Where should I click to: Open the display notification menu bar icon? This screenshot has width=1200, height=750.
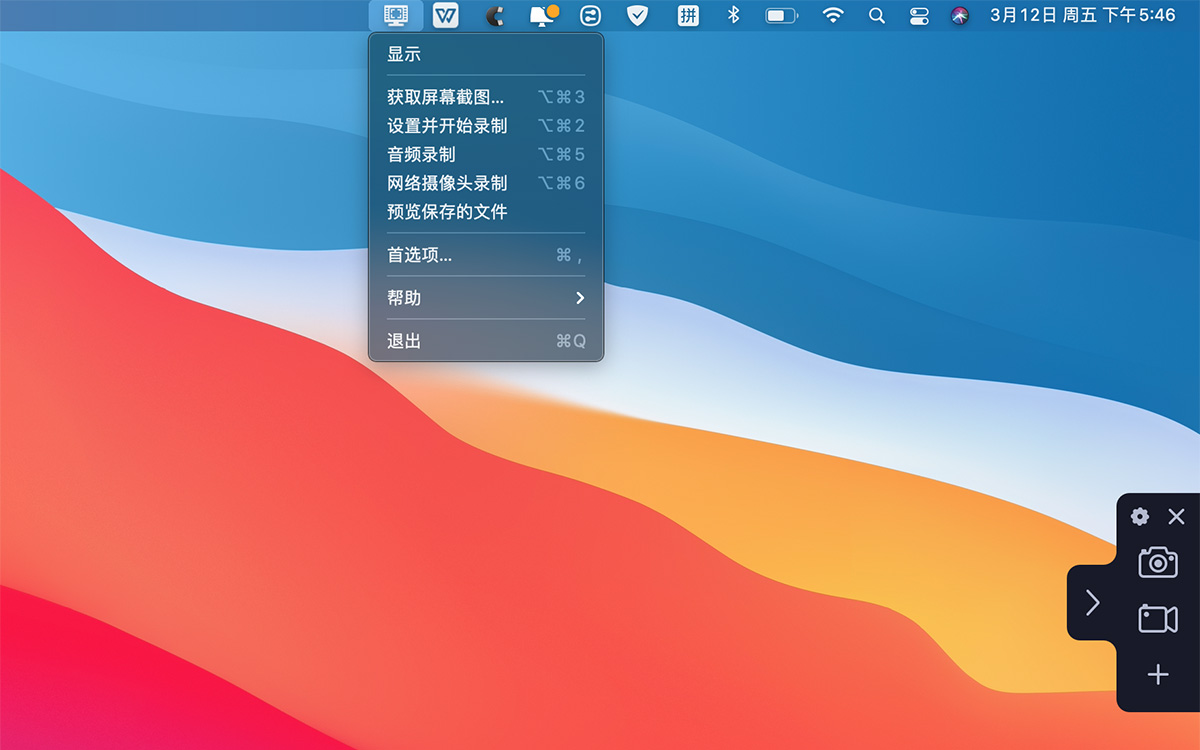click(x=543, y=15)
